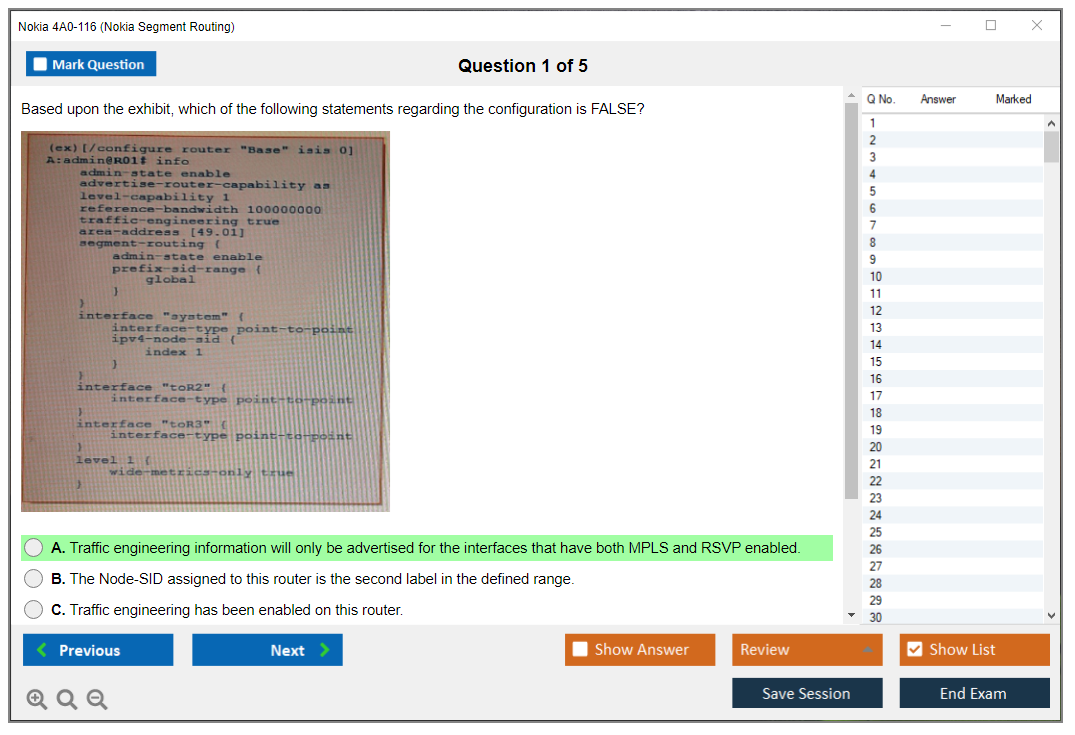Click the zoom out magnifier icon
The height and width of the screenshot is (735, 1075).
pos(97,700)
